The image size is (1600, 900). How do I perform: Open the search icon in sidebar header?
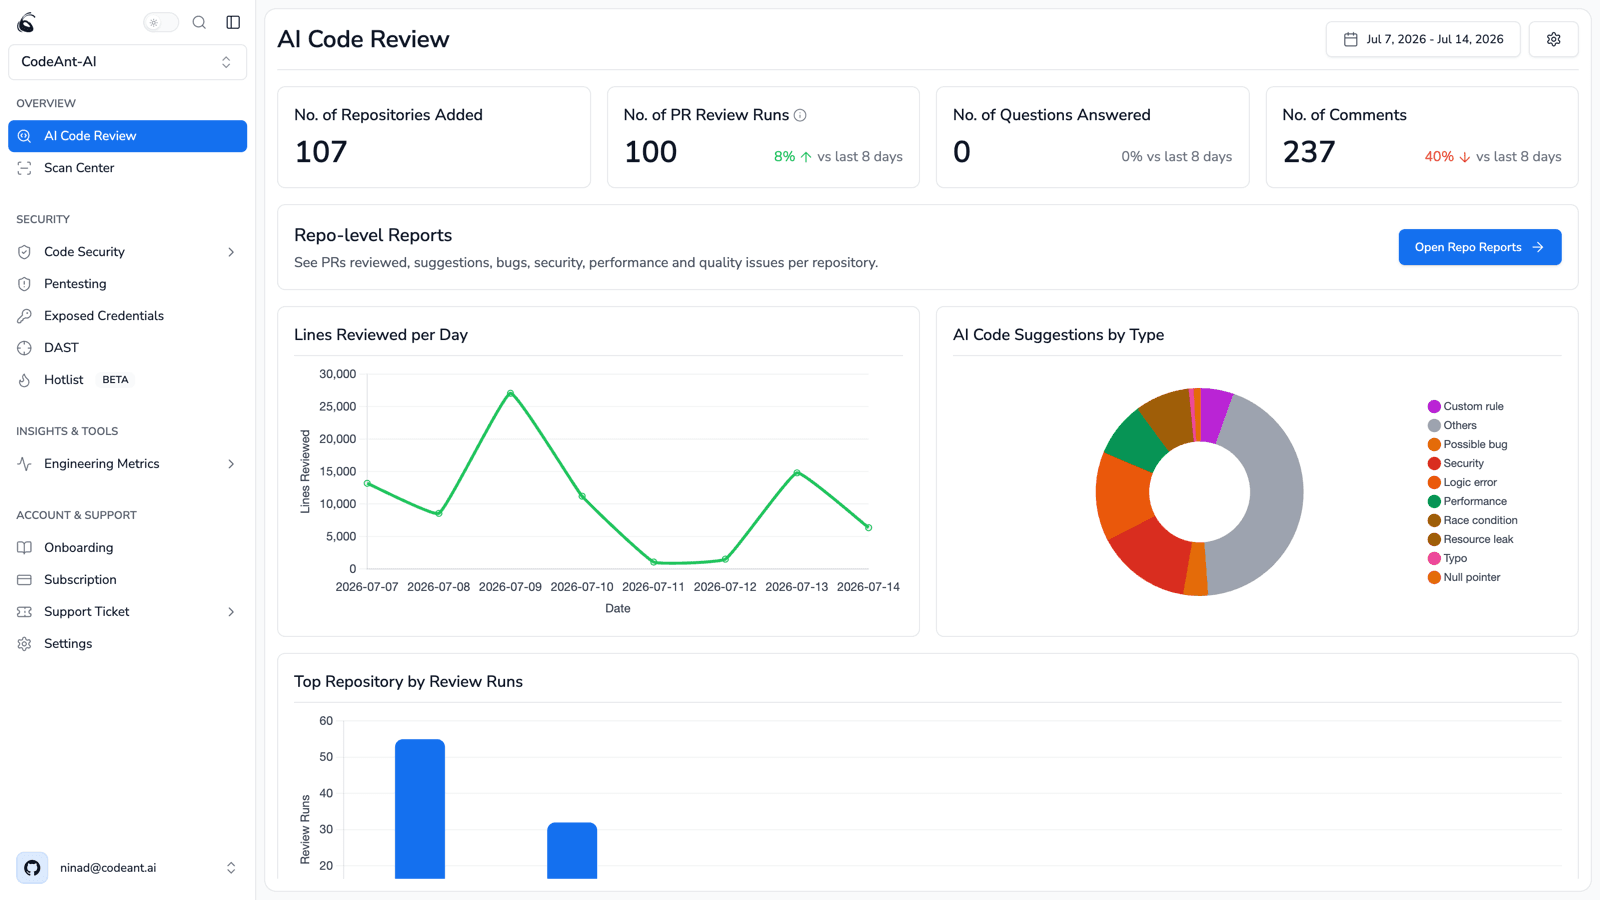point(199,22)
